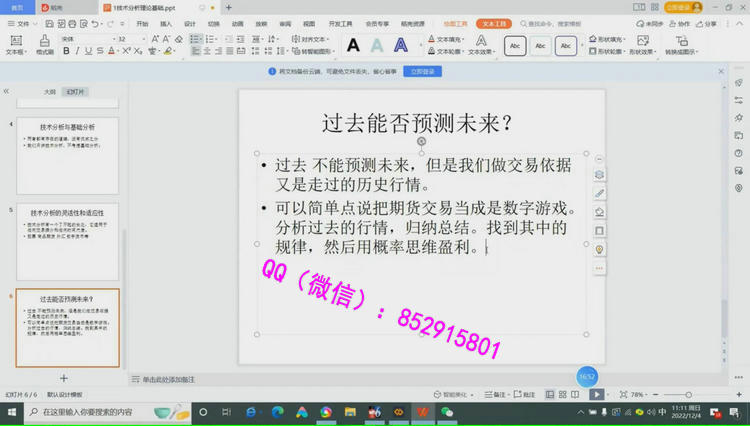This screenshot has height=426, width=750.
Task: Start slideshow with the play button
Action: pos(596,394)
